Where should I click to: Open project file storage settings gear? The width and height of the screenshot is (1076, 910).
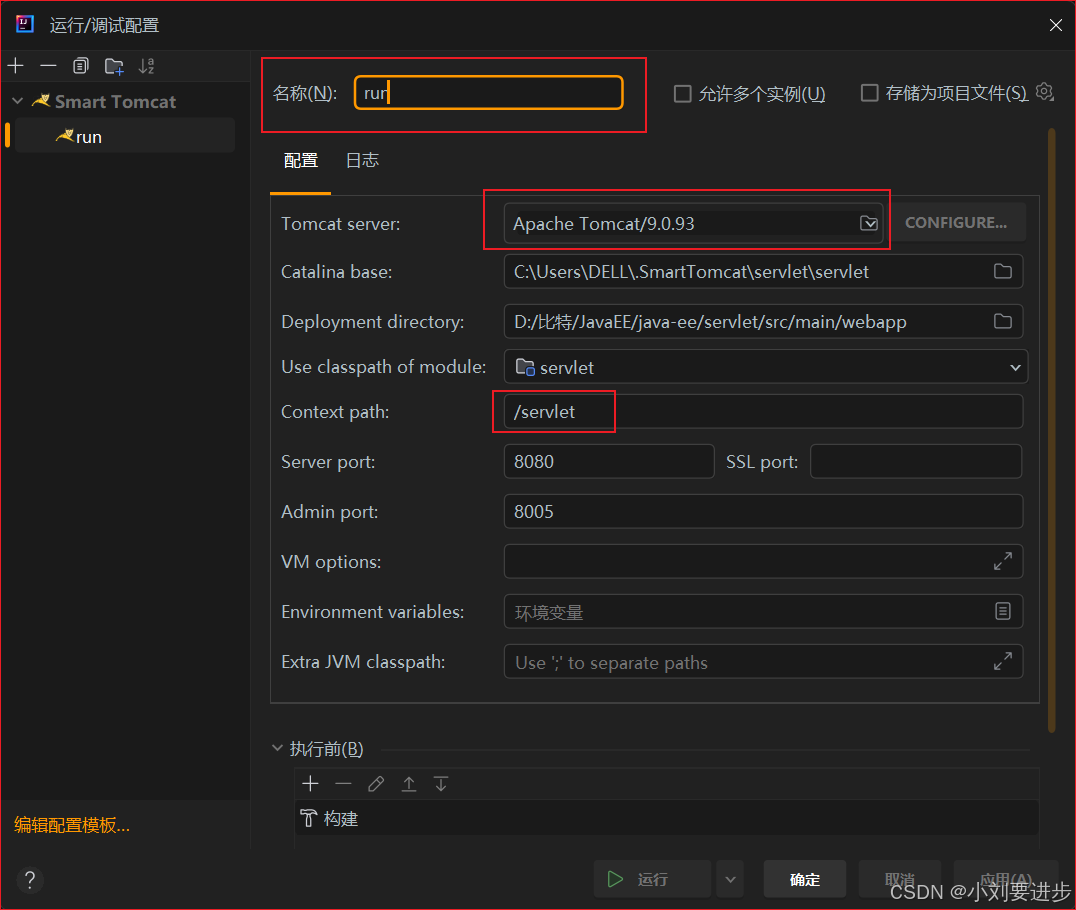[x=1044, y=91]
